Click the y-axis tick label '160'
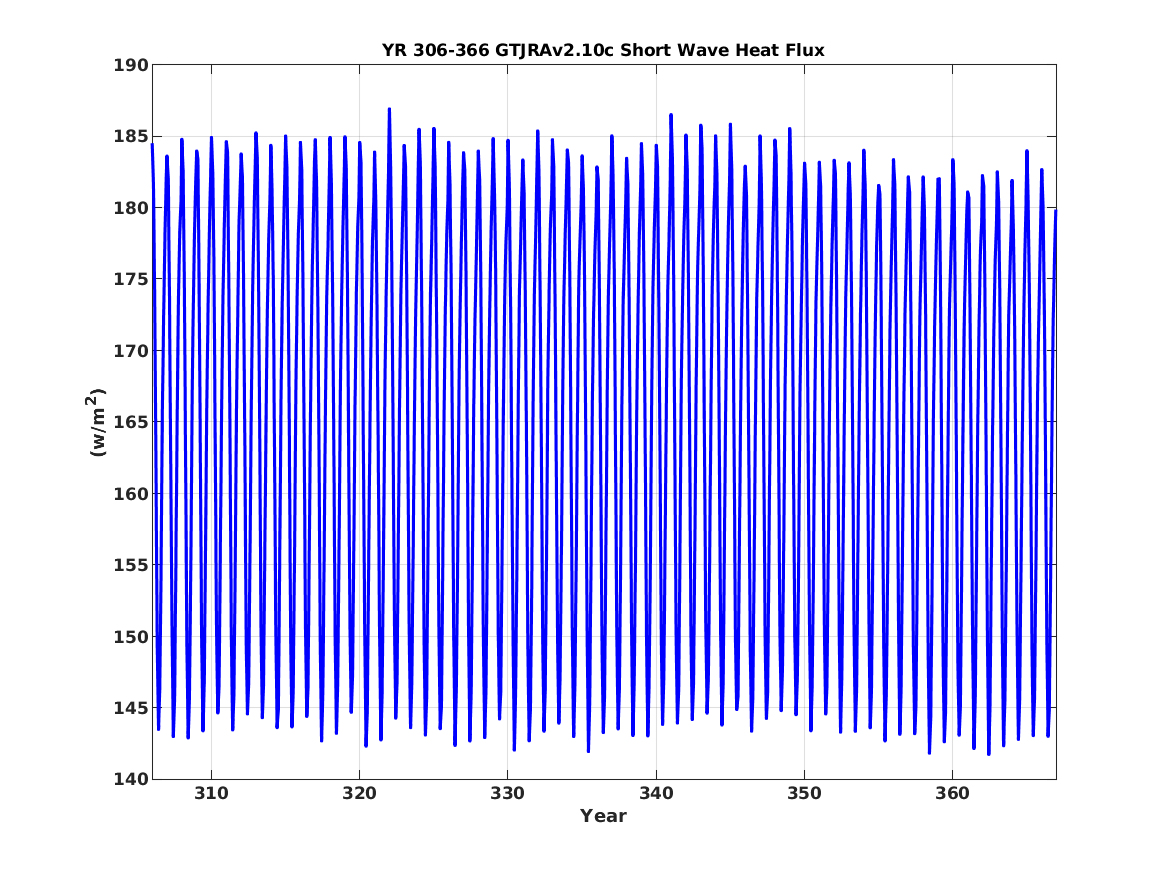Image resolution: width=1167 pixels, height=875 pixels. click(x=130, y=494)
